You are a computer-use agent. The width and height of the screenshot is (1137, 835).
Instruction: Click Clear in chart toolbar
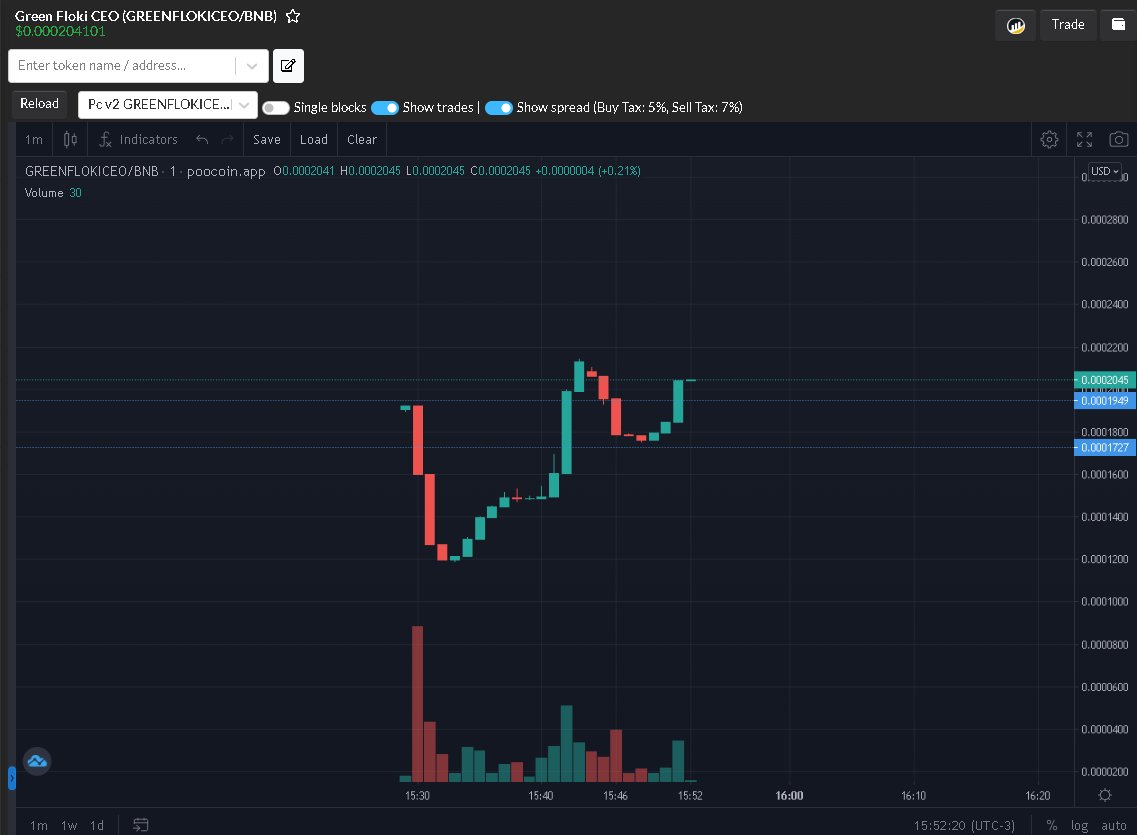362,139
